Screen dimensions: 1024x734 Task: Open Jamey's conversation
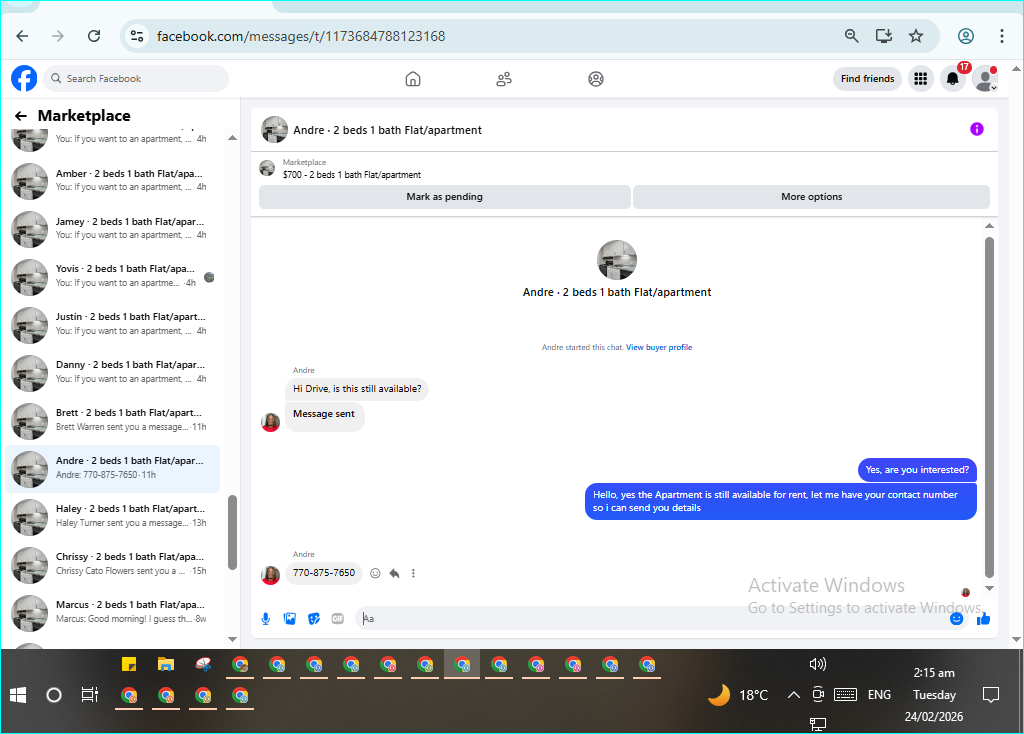(112, 229)
